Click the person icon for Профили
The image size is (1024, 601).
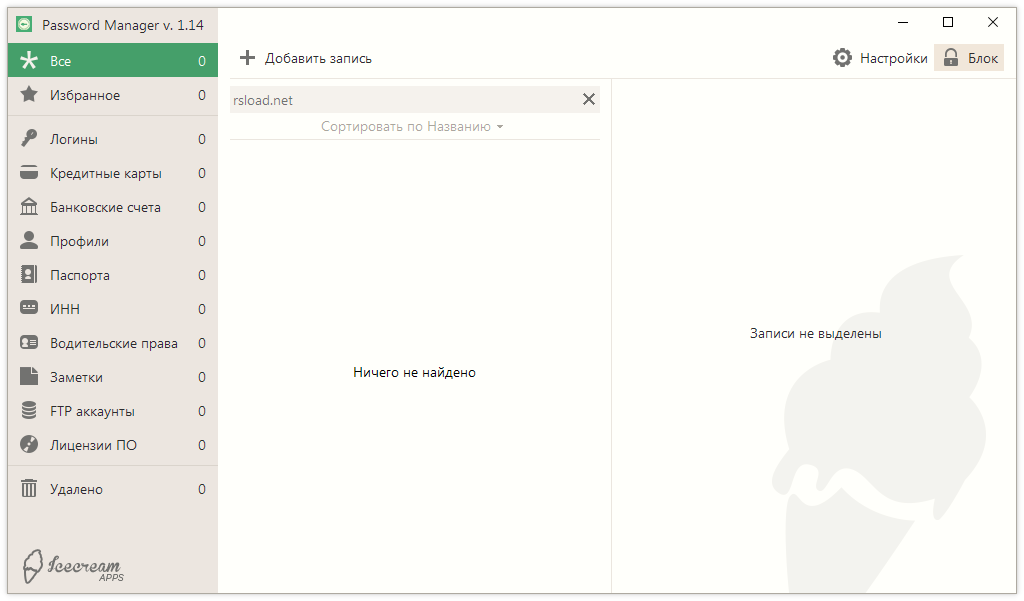(29, 240)
